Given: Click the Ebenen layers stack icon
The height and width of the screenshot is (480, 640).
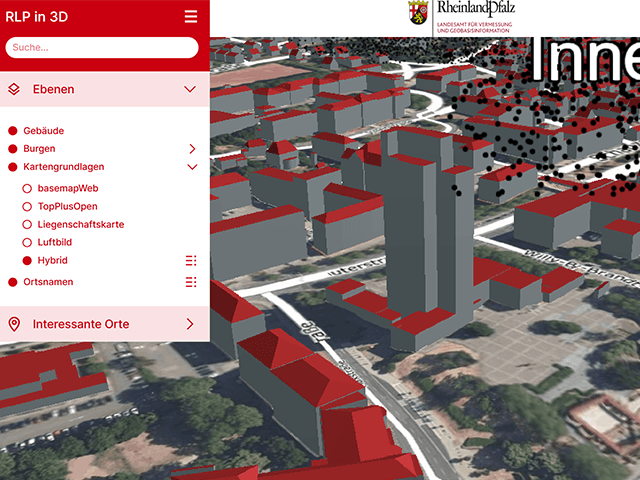Looking at the screenshot, I should tap(14, 89).
